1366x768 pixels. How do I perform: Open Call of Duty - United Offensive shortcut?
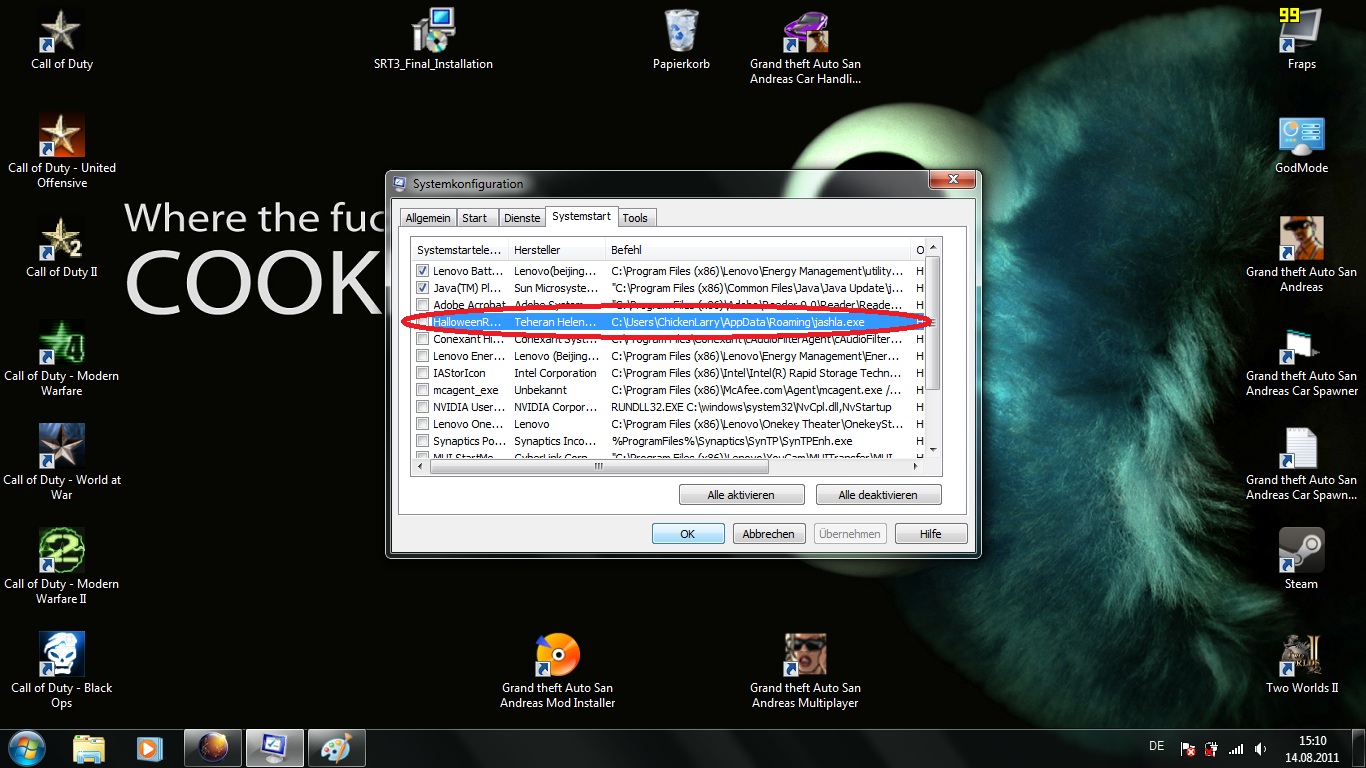62,151
